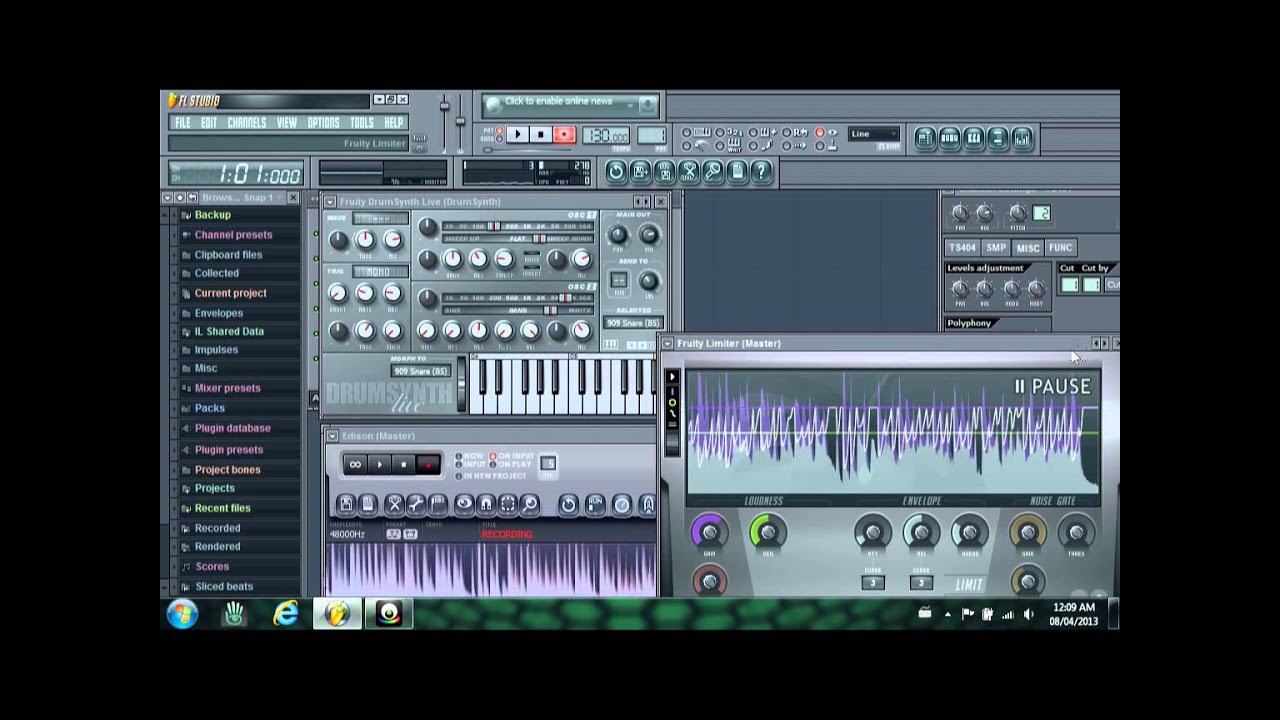Screen dimensions: 1280x720
Task: Open Internet Explorer from the taskbar
Action: coord(286,614)
